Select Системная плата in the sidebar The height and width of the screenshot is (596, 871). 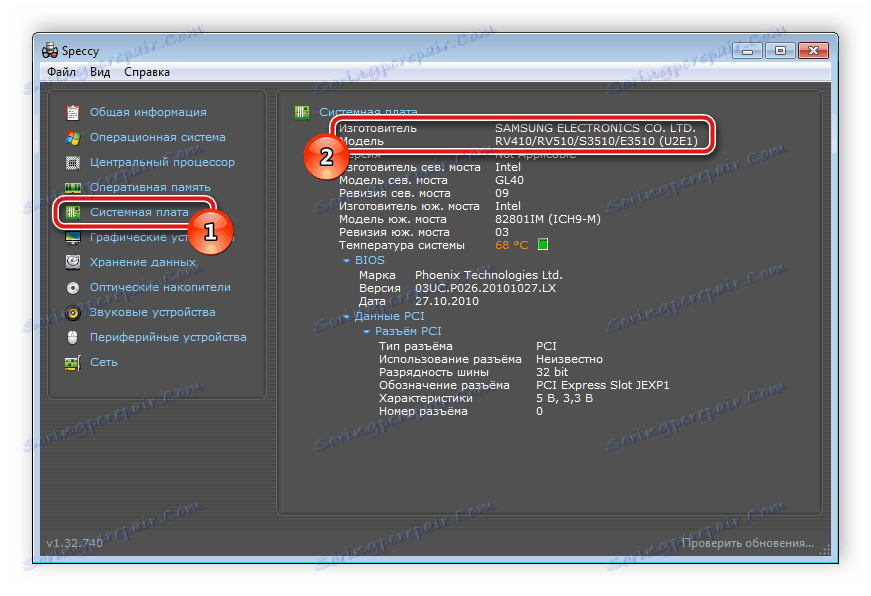139,212
